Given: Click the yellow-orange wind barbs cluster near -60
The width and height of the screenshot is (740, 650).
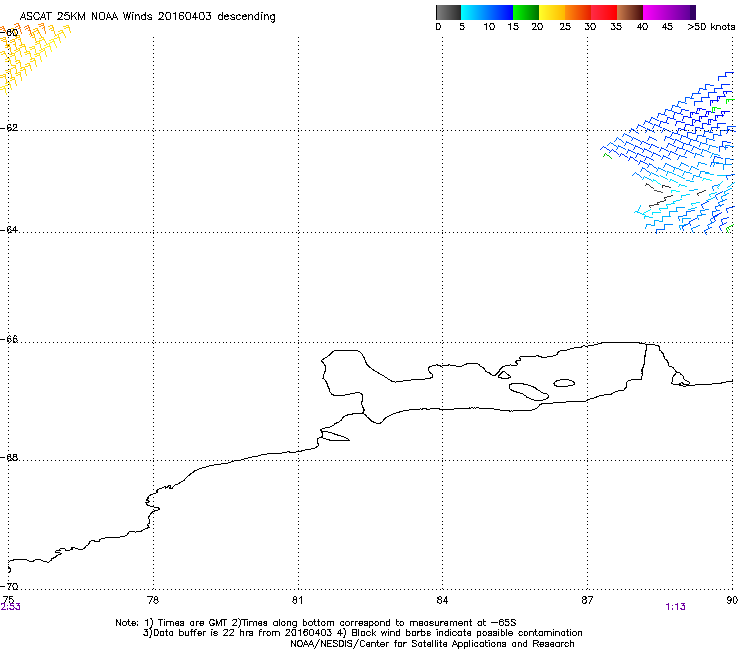Looking at the screenshot, I should click(33, 57).
